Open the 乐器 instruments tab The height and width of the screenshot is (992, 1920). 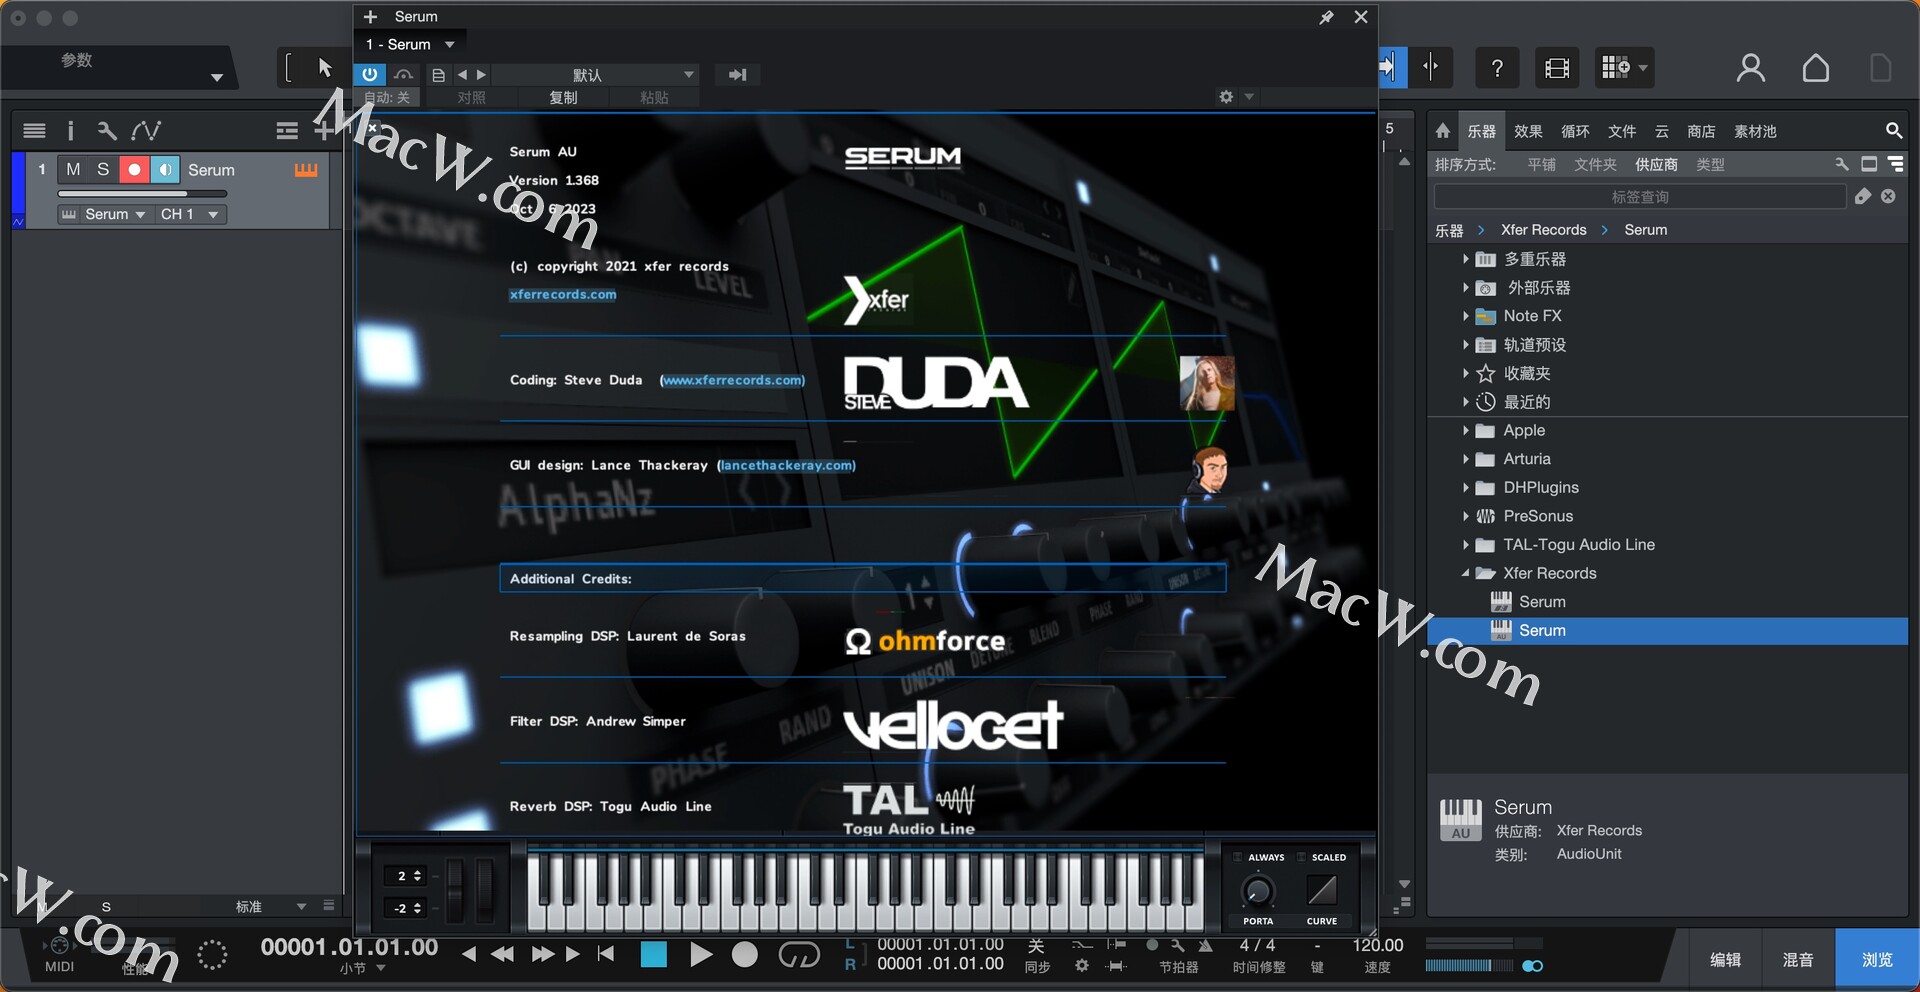pos(1481,131)
